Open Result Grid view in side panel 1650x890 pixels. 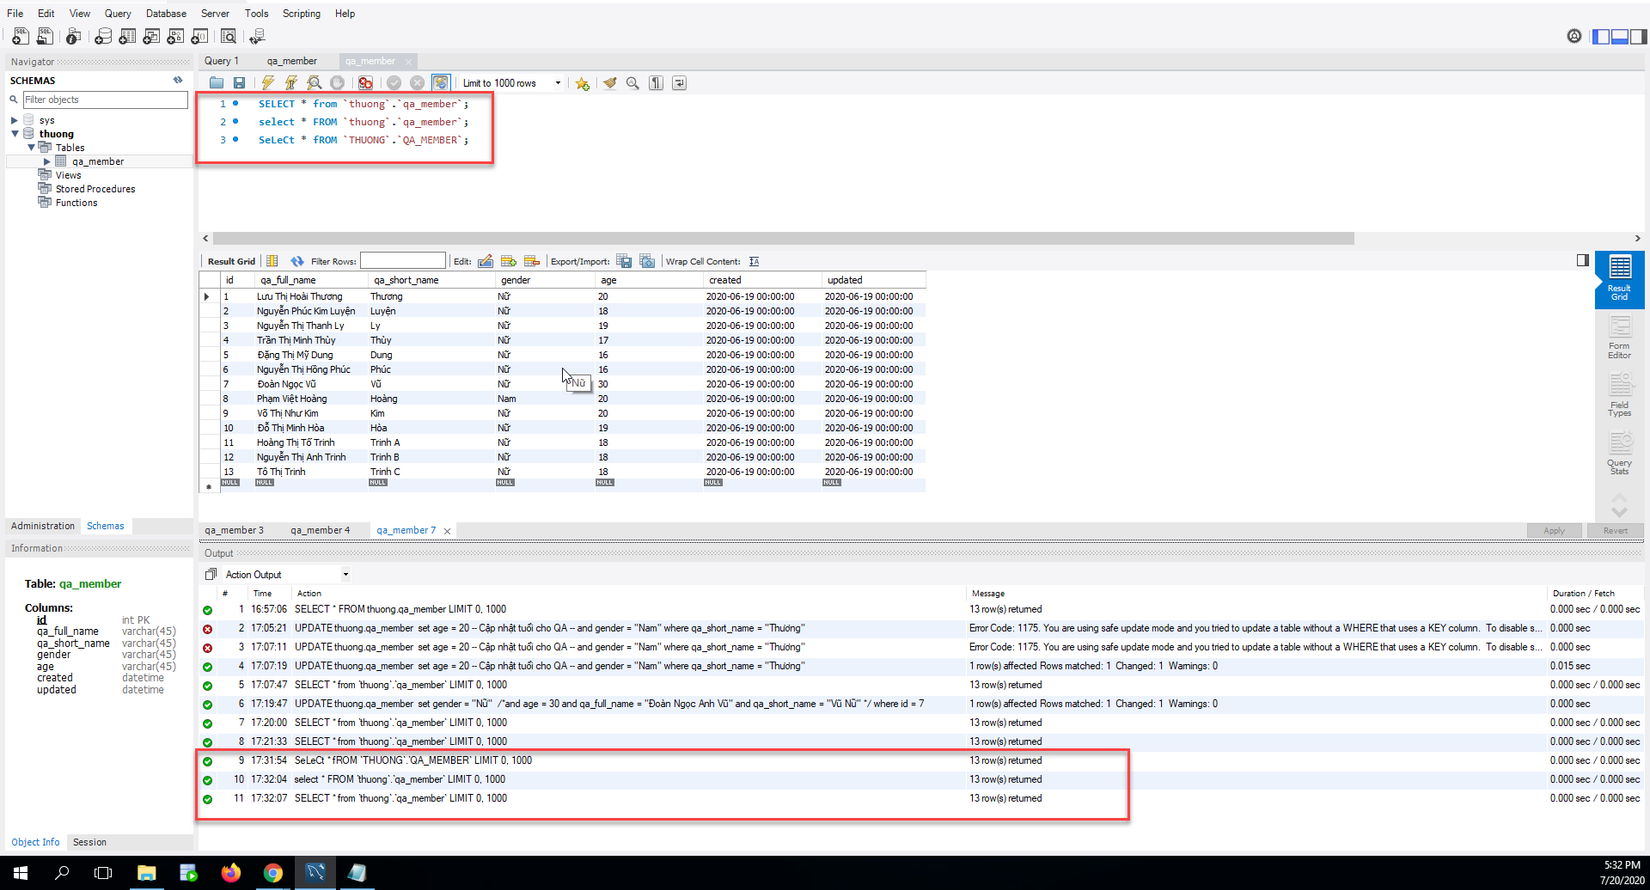(x=1619, y=278)
